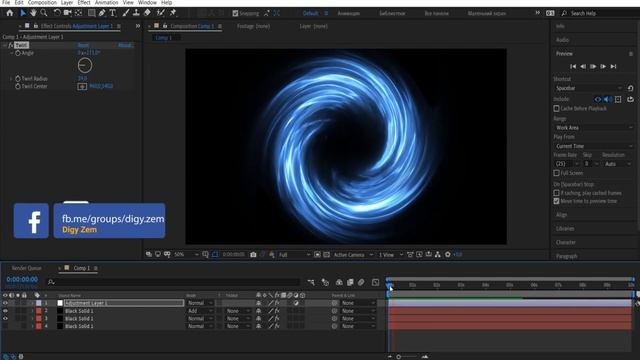Image resolution: width=640 pixels, height=360 pixels.
Task: Hide the Adjustment Layer 1 eye icon
Action: [x=5, y=303]
